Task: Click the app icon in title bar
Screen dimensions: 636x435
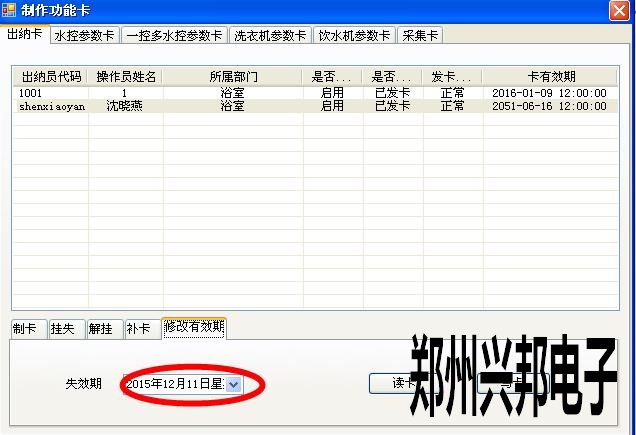Action: 9,9
